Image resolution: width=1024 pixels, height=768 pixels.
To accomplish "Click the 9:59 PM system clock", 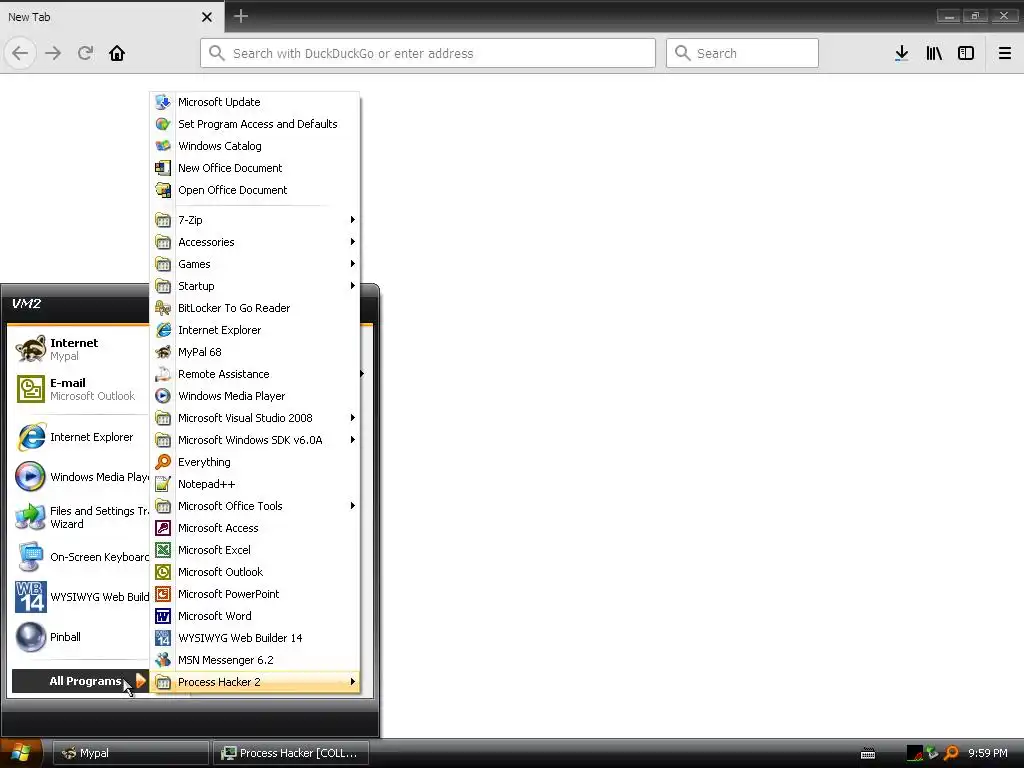I will 987,753.
